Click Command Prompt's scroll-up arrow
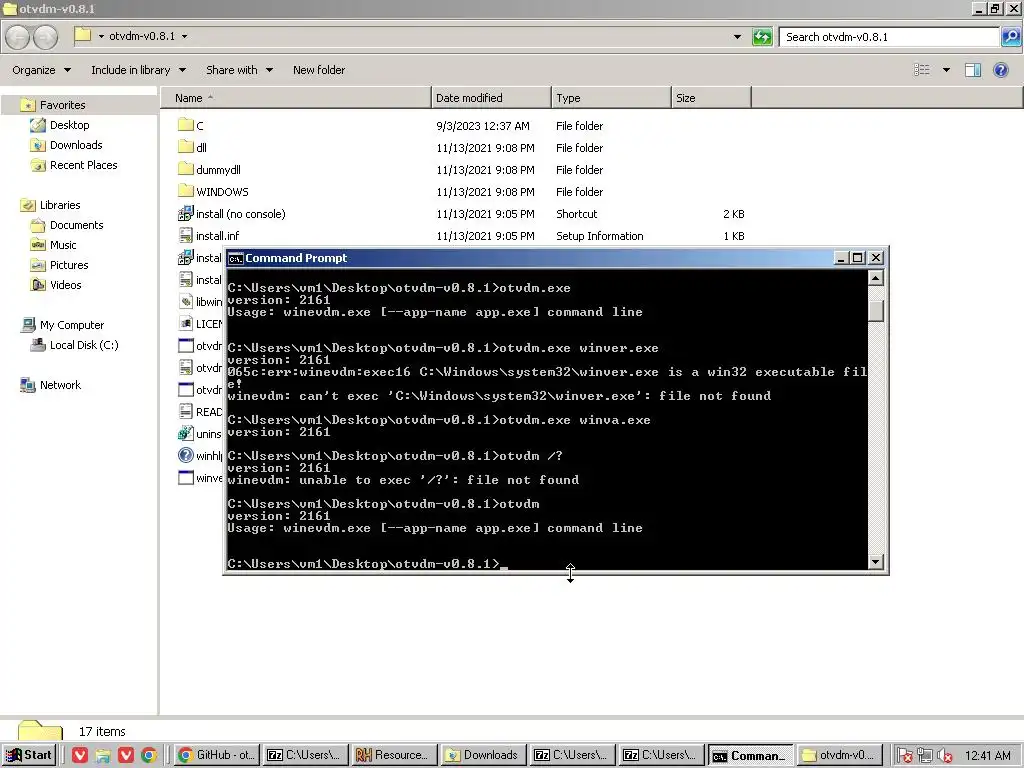1024x768 pixels. click(x=876, y=278)
